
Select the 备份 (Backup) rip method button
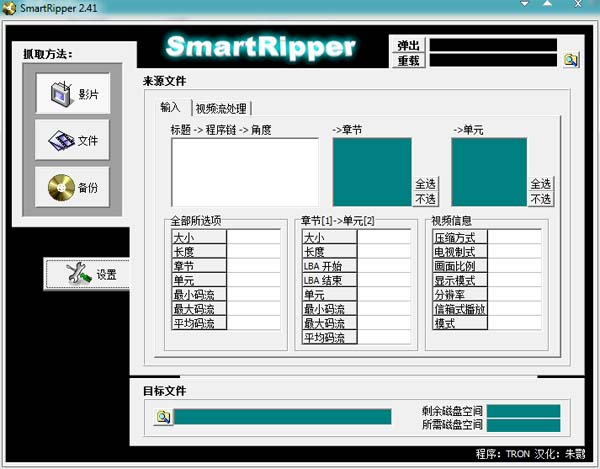coord(72,187)
